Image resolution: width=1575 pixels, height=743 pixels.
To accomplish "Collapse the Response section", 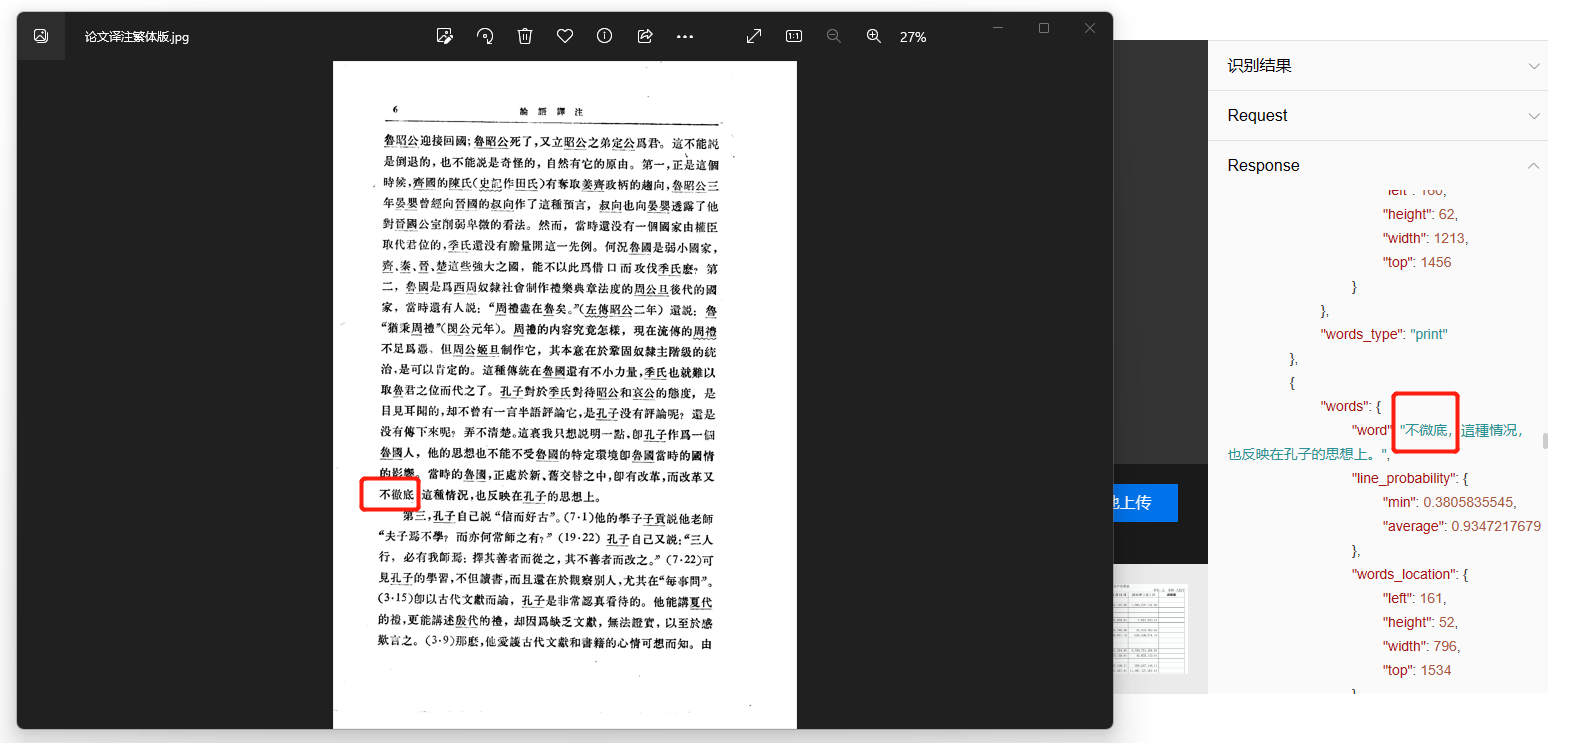I will pos(1533,166).
